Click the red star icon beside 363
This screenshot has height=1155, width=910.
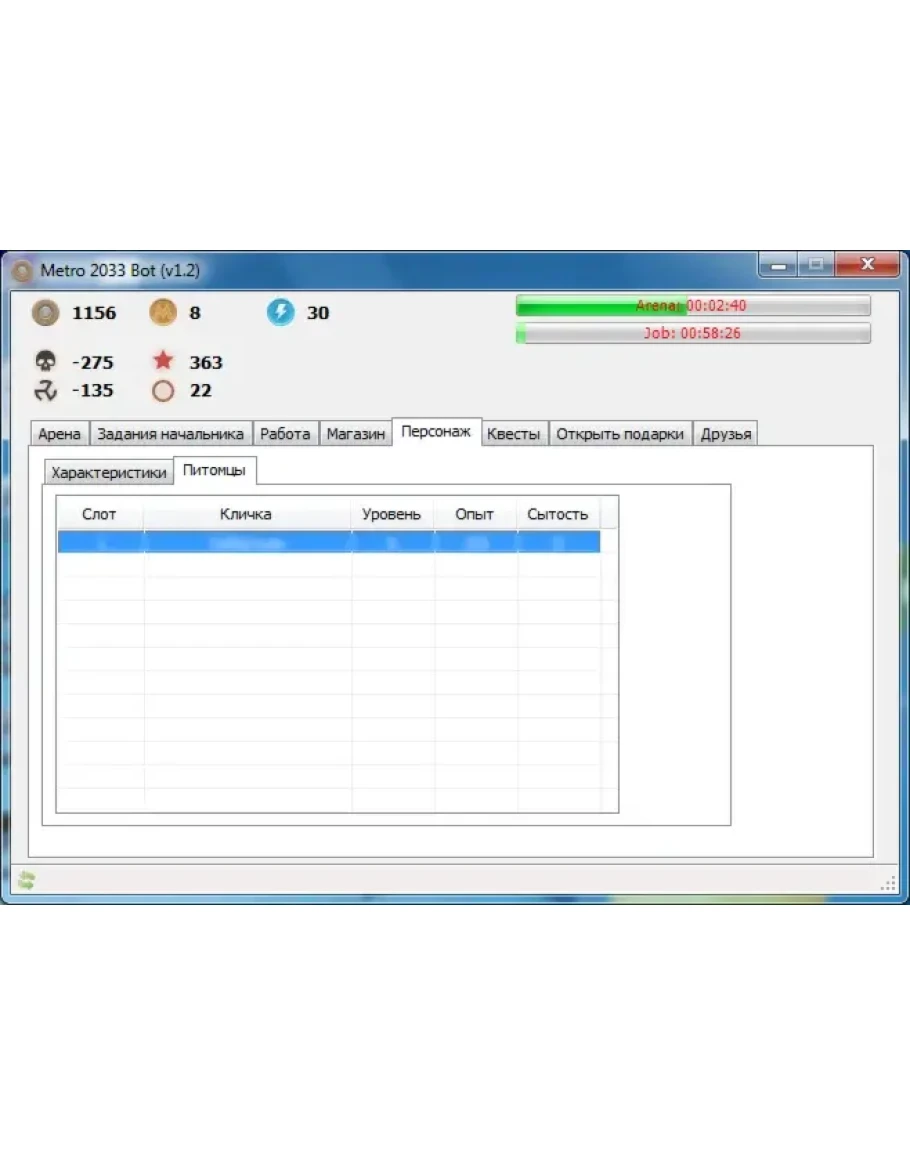coord(163,361)
